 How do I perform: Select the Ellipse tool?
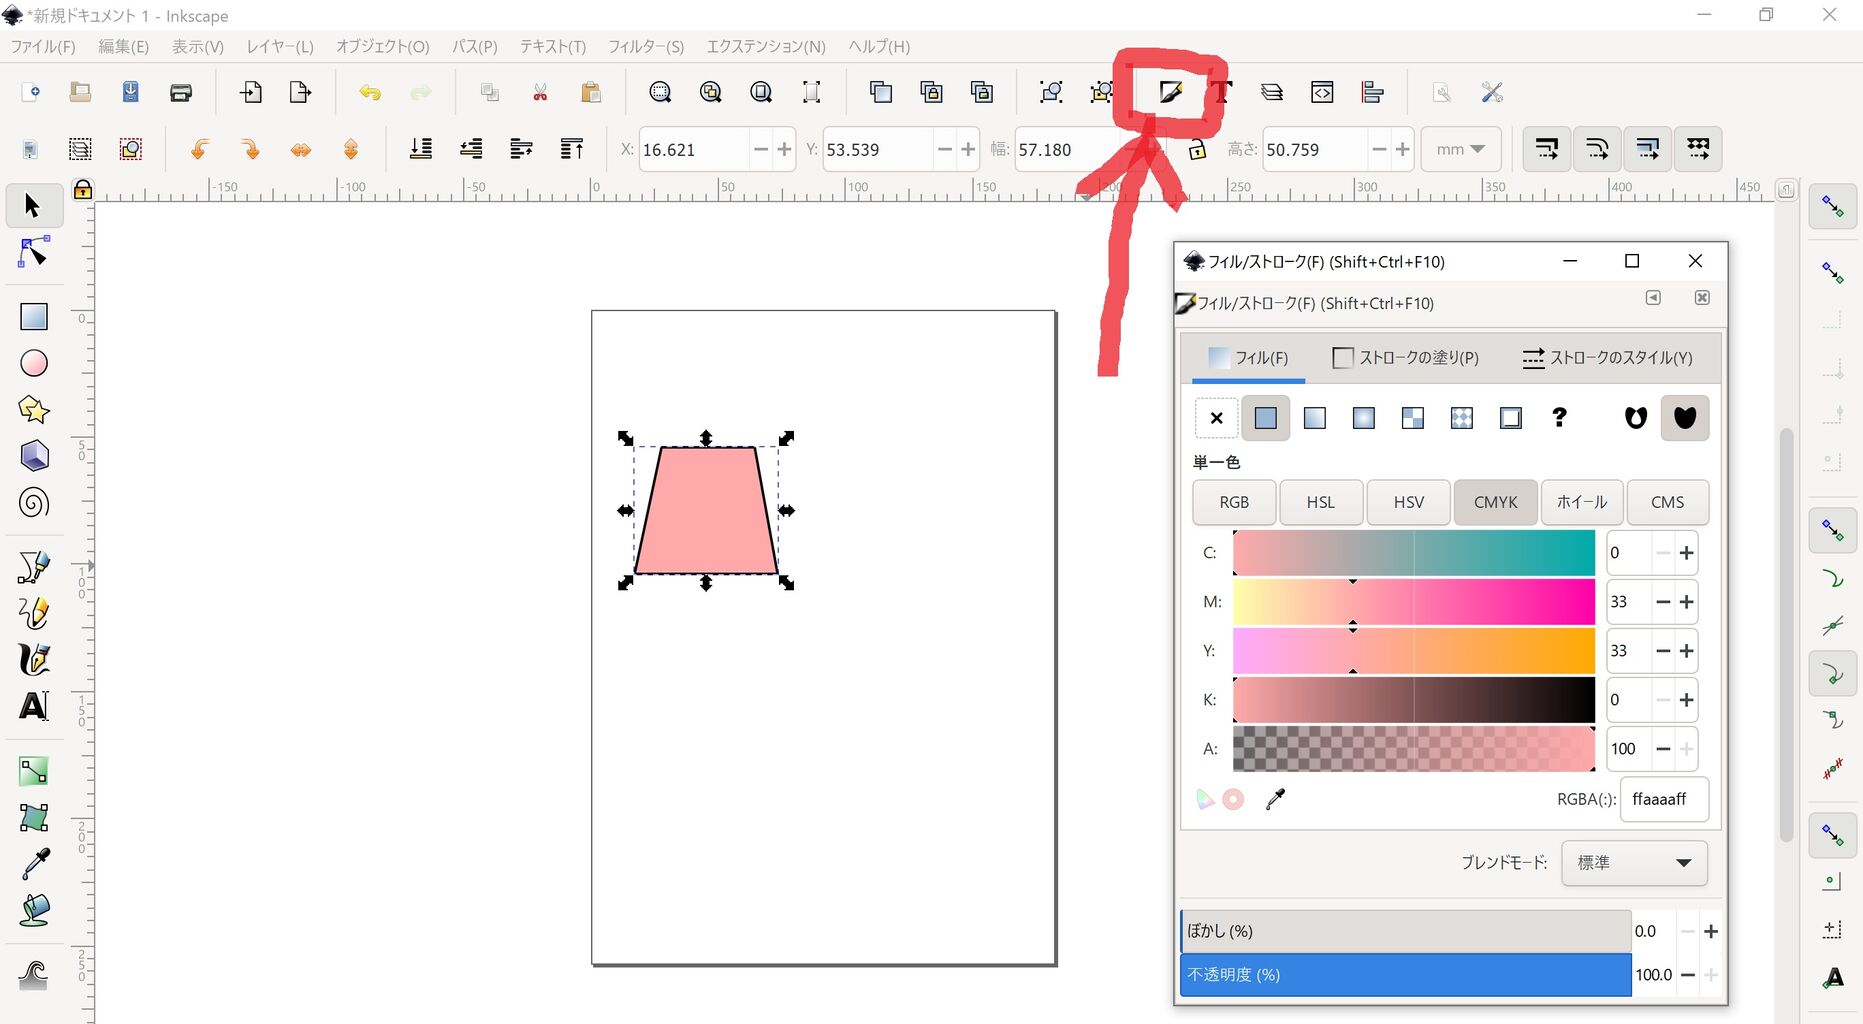34,363
